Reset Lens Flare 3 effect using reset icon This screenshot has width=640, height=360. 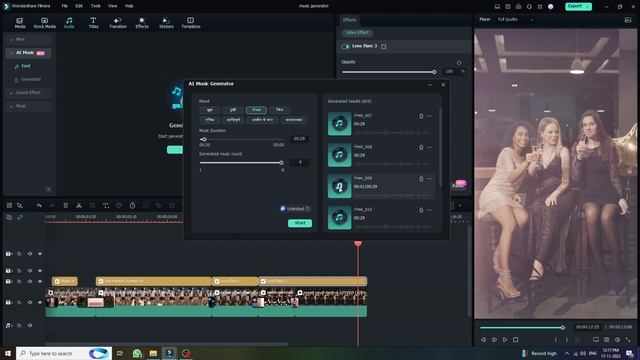(x=384, y=47)
